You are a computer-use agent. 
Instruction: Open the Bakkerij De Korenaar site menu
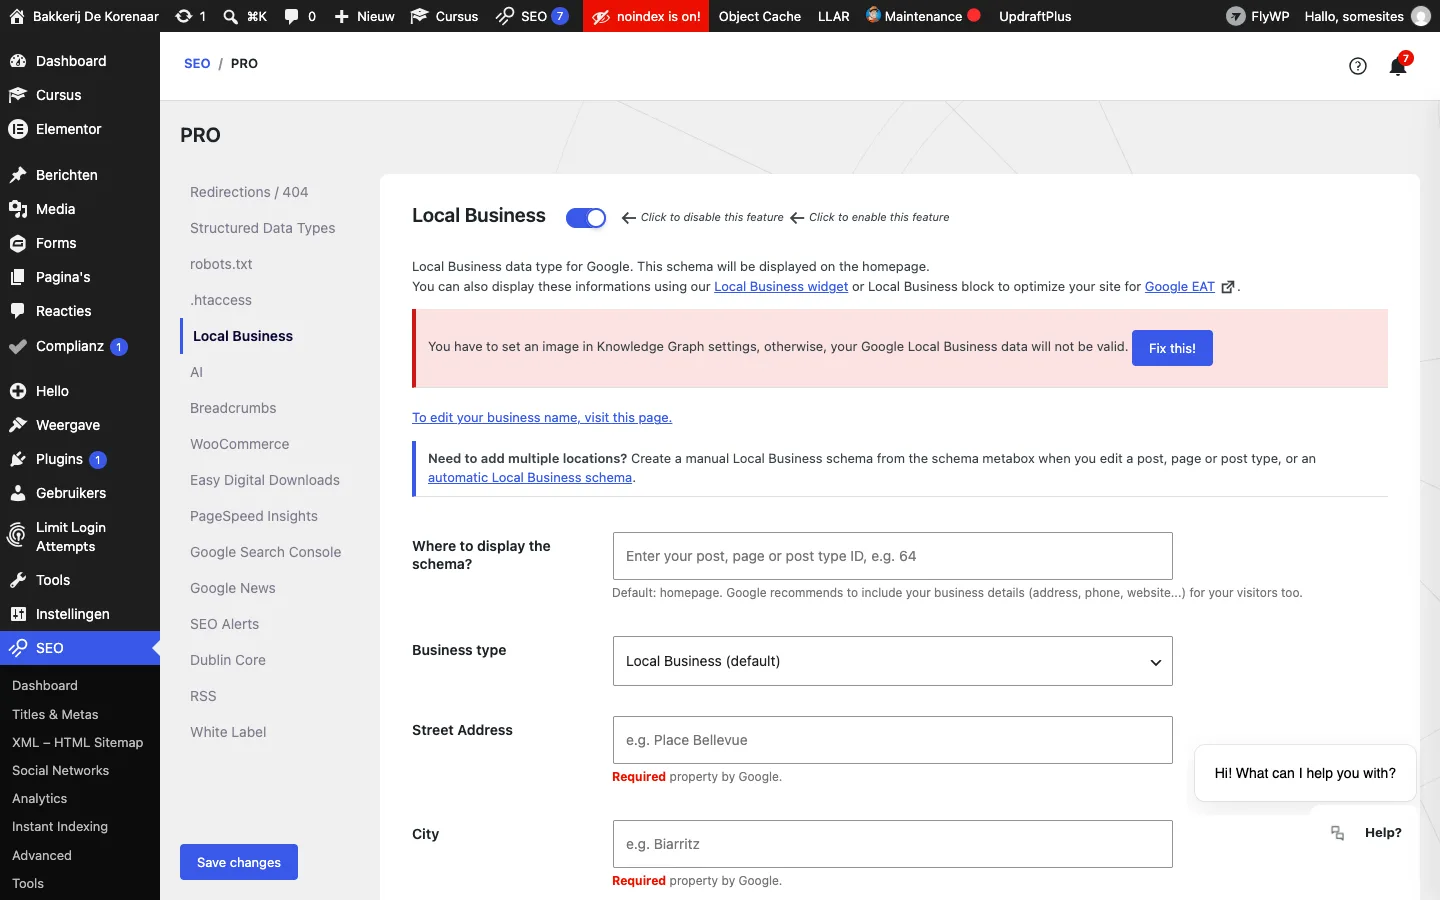[x=84, y=16]
